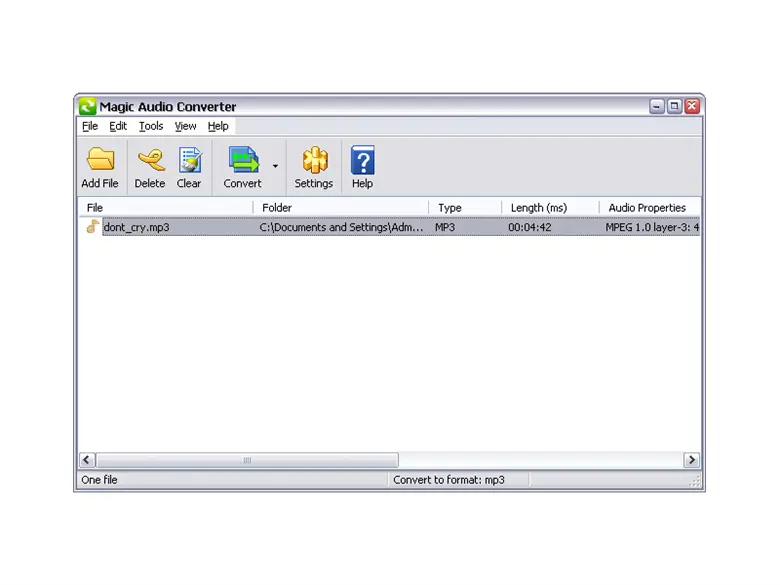Click the Delete toolbar icon
The height and width of the screenshot is (585, 780).
click(x=151, y=160)
